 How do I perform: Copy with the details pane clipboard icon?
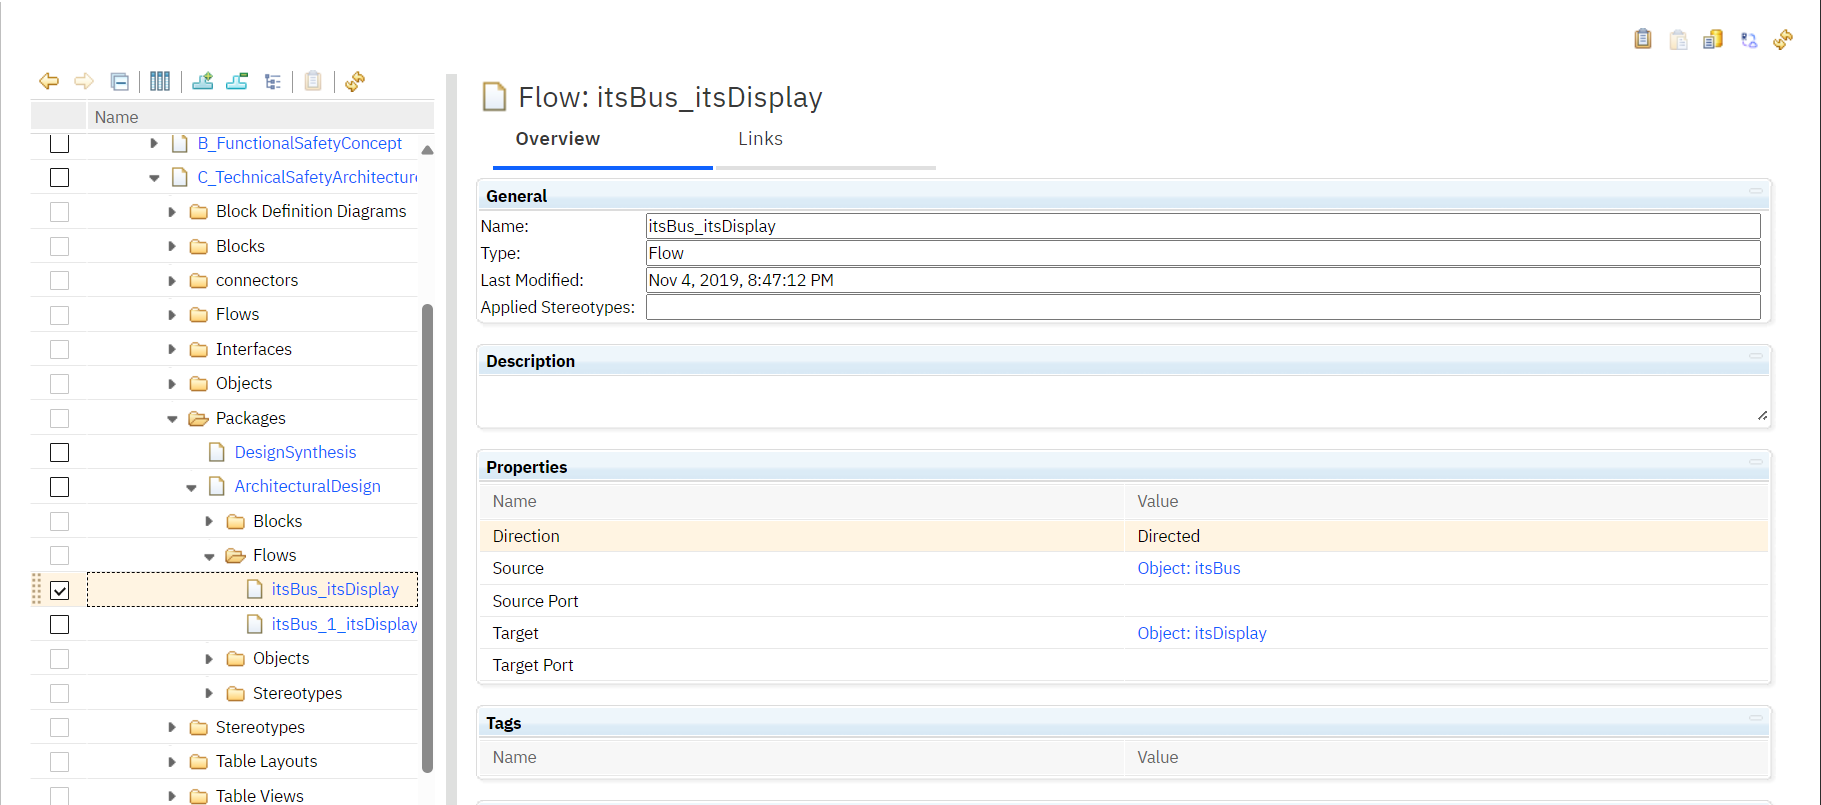pyautogui.click(x=1643, y=39)
